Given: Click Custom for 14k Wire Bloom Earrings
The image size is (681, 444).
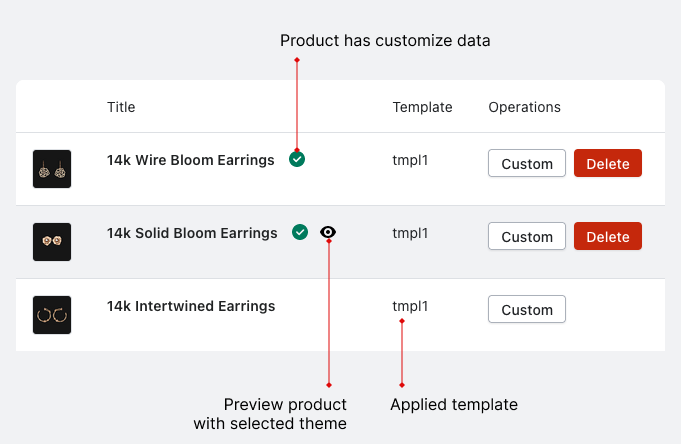Looking at the screenshot, I should click(527, 164).
